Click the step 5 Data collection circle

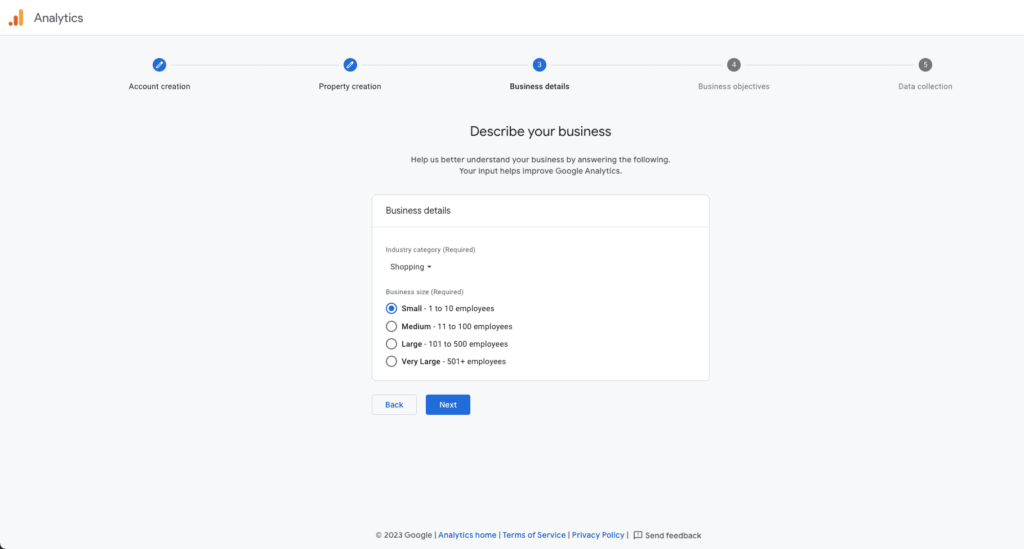(x=925, y=65)
